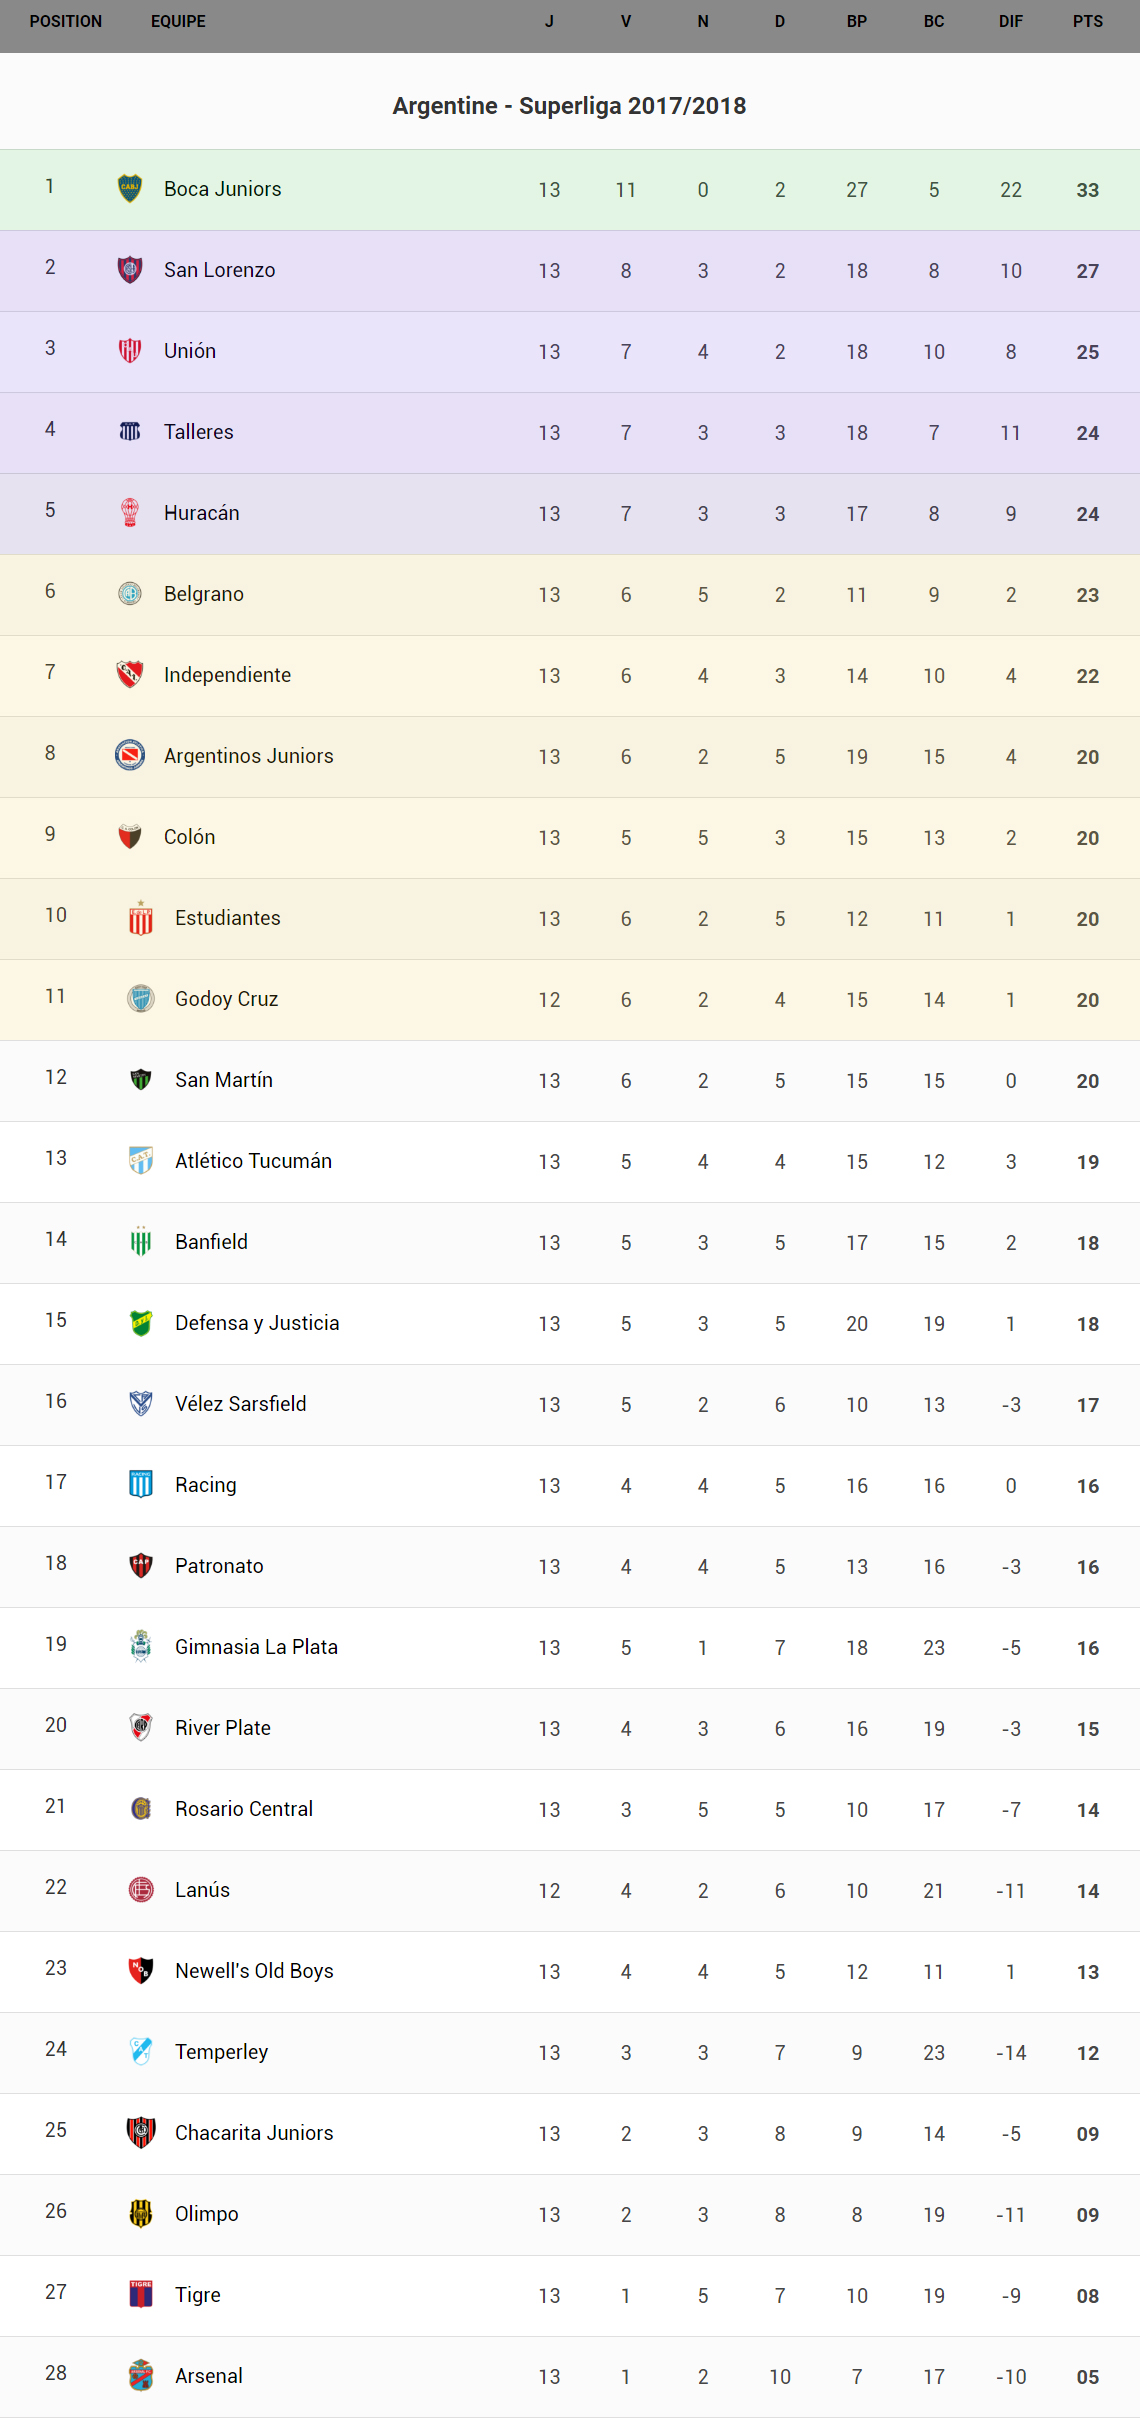Sort by the PTS column header
Viewport: 1140px width, 2426px height.
[x=1087, y=22]
